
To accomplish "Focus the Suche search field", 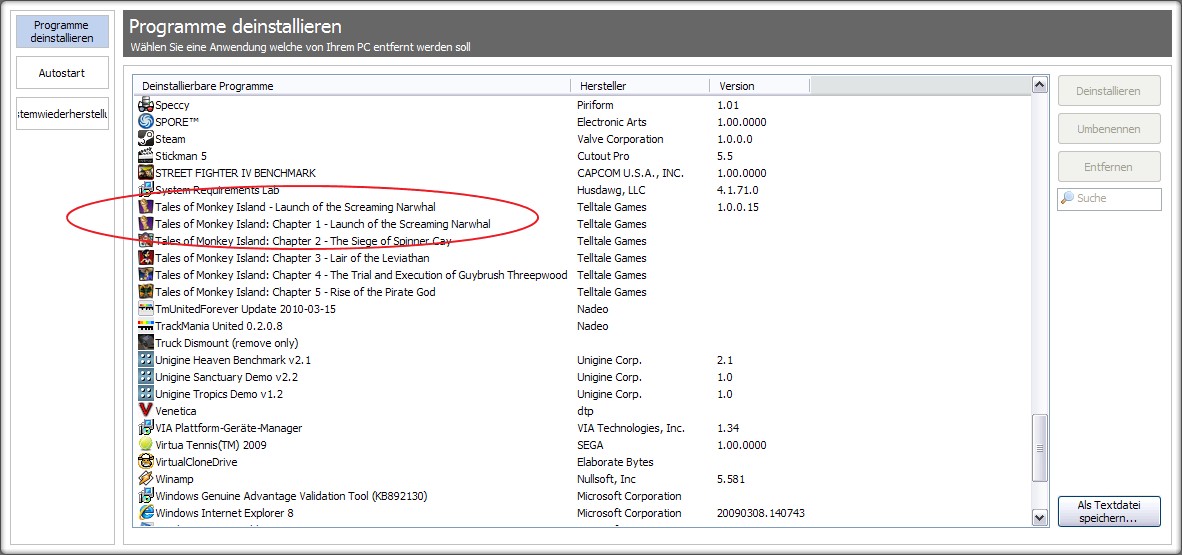I will 1110,199.
